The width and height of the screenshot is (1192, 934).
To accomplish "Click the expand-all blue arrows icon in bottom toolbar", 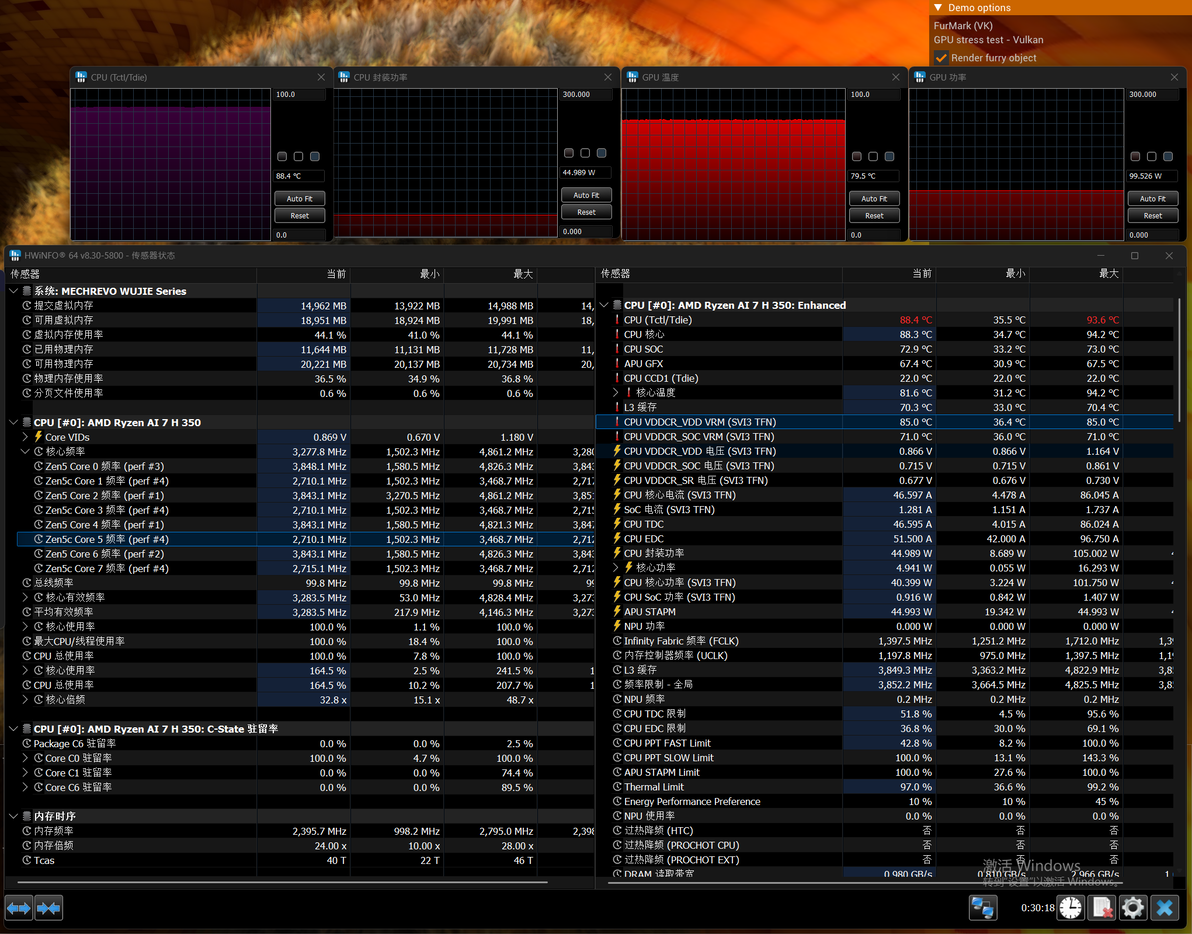I will point(18,907).
